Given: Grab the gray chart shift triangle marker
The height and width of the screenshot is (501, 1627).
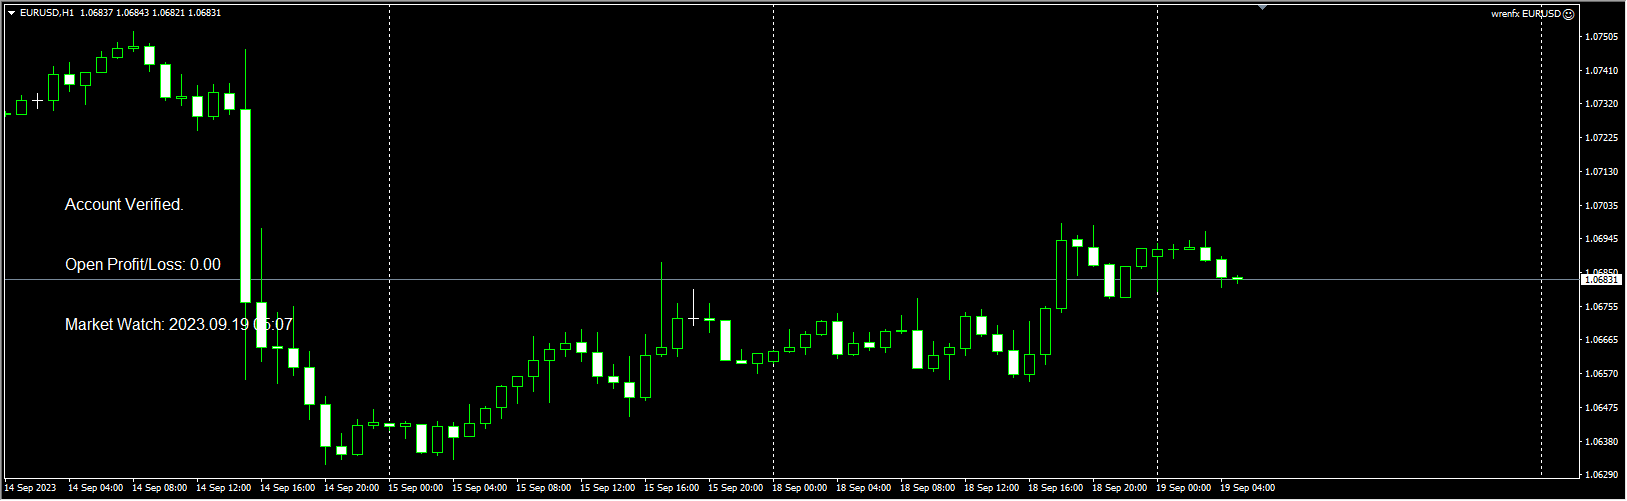Looking at the screenshot, I should [1262, 7].
